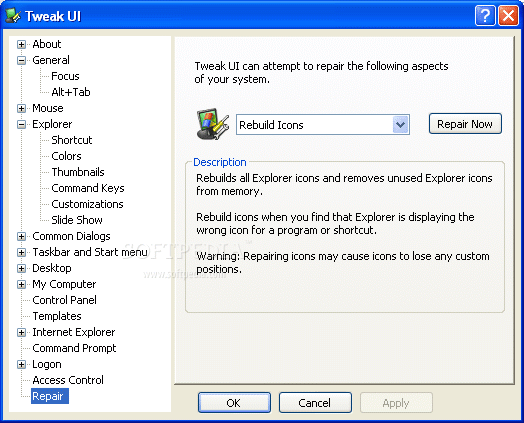Expand the Desktop tree node

(x=21, y=268)
